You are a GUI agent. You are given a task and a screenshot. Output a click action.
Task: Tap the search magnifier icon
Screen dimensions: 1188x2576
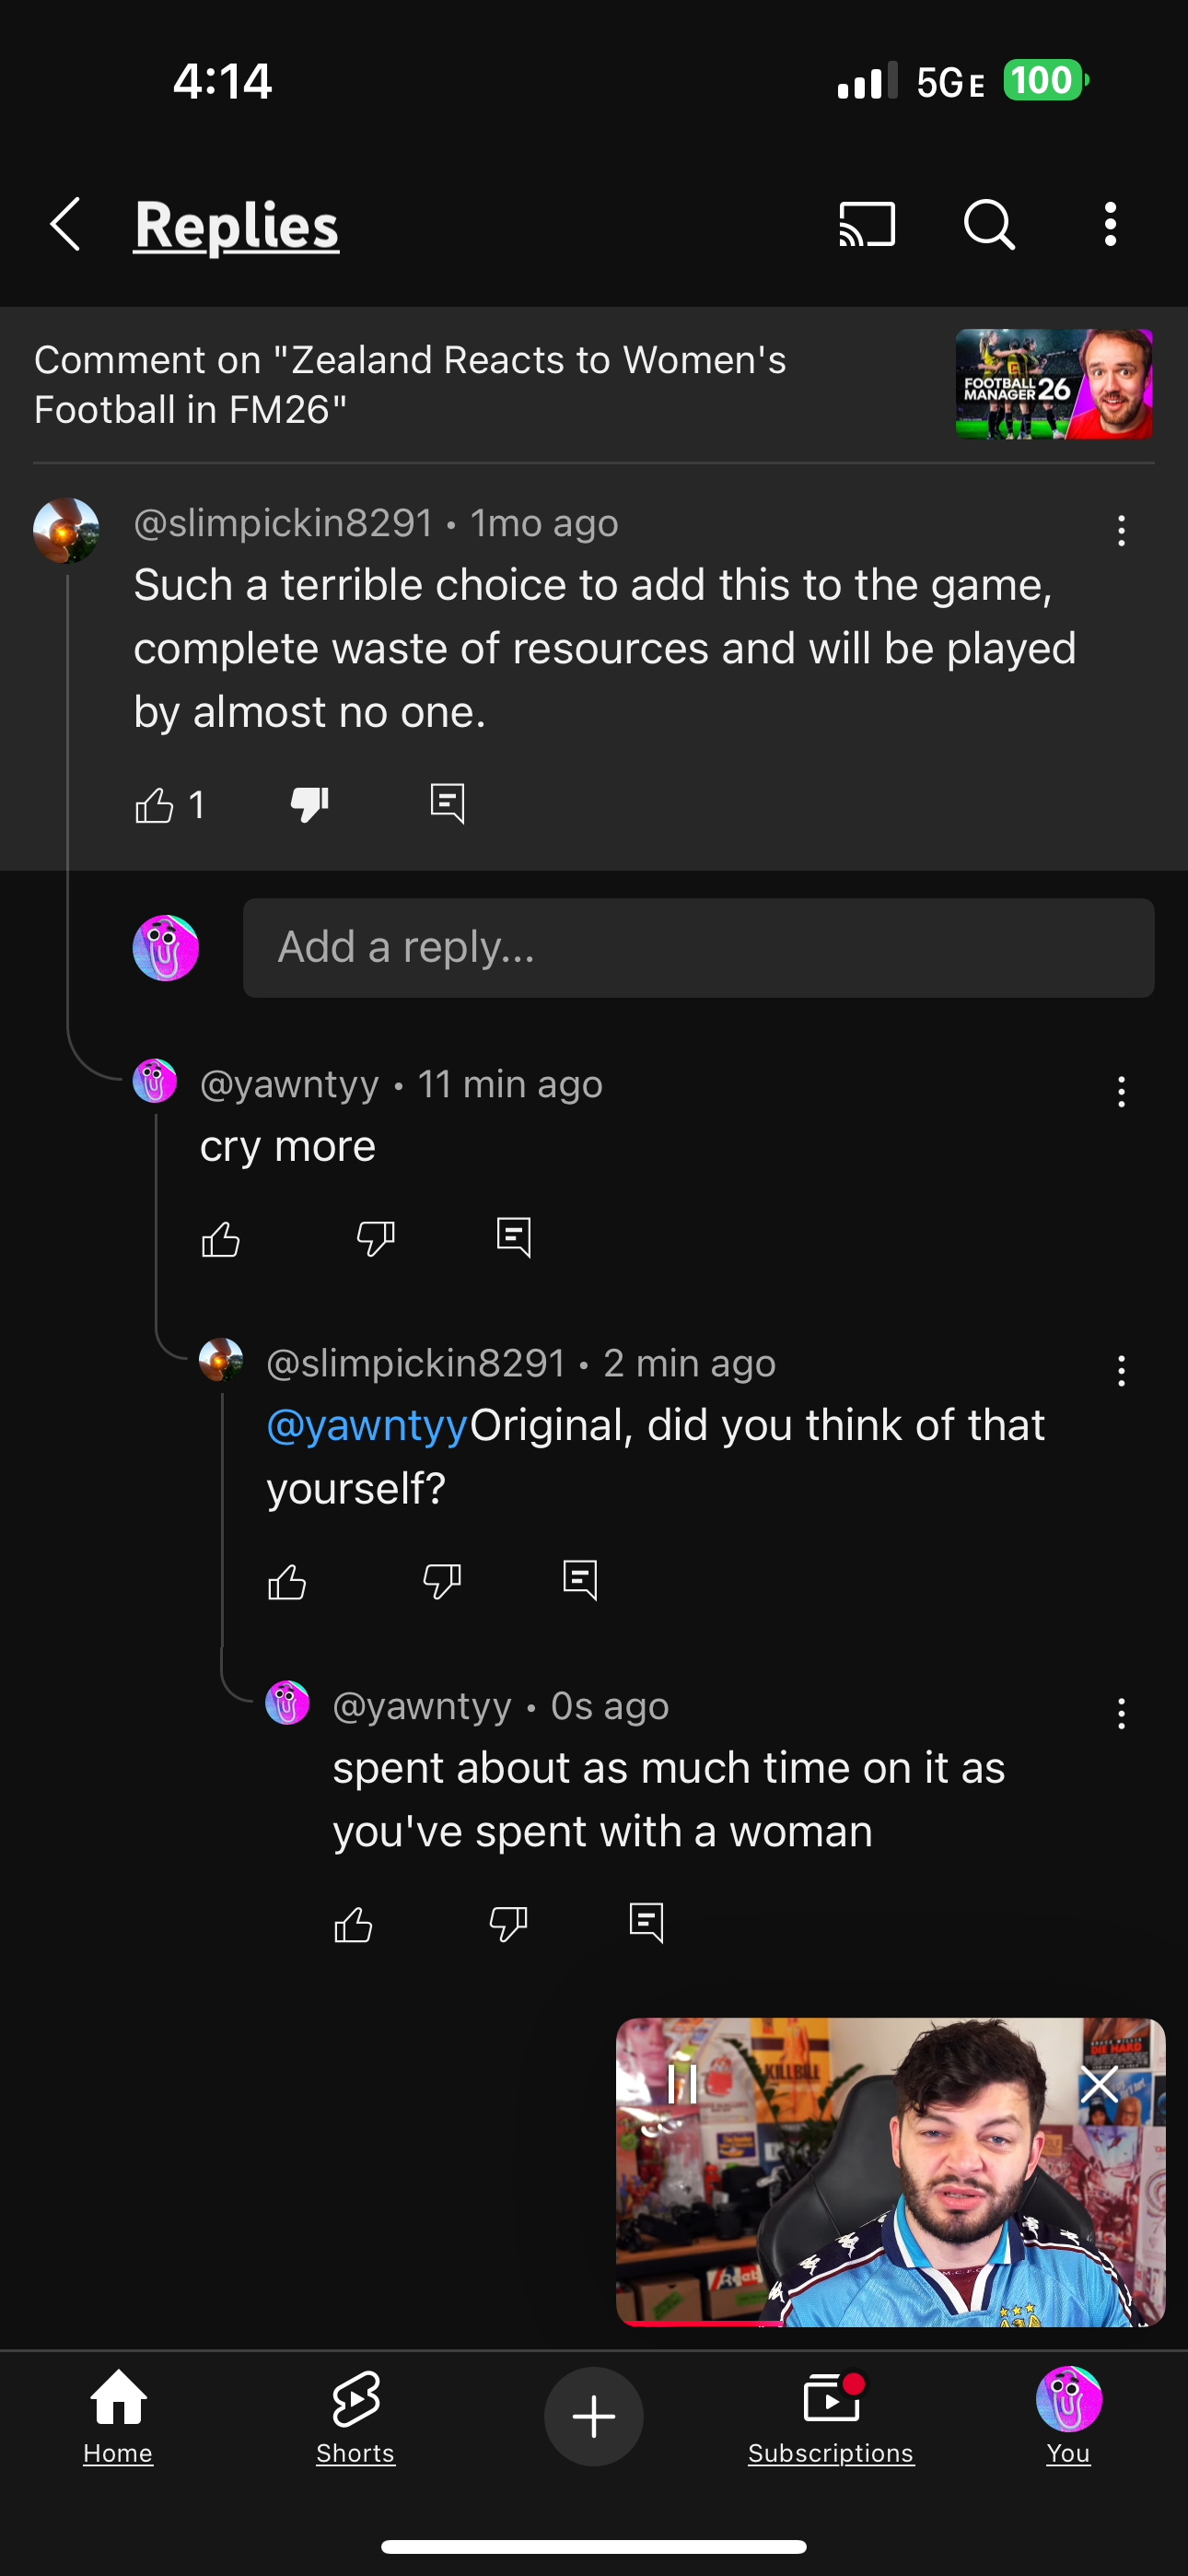coord(989,224)
